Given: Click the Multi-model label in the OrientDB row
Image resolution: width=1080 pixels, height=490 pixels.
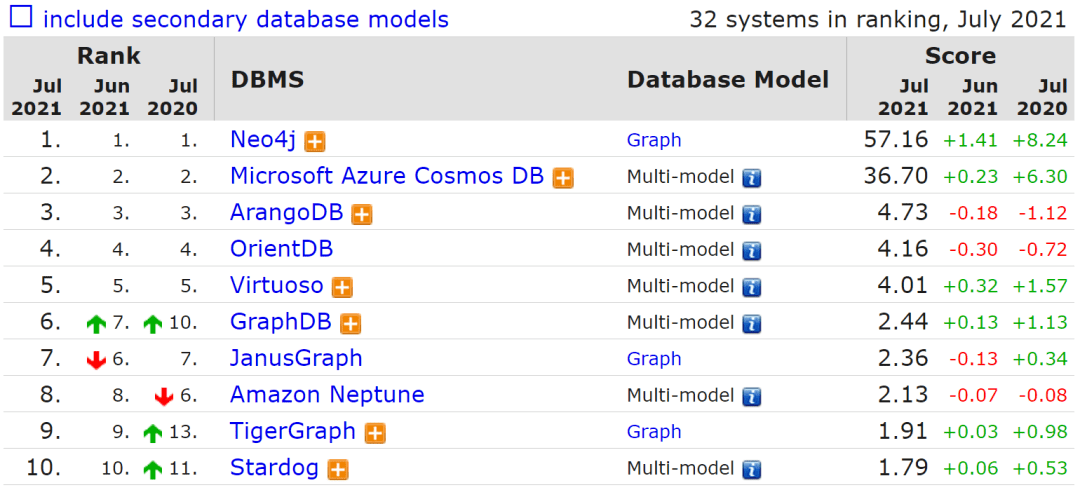Looking at the screenshot, I should tap(680, 250).
